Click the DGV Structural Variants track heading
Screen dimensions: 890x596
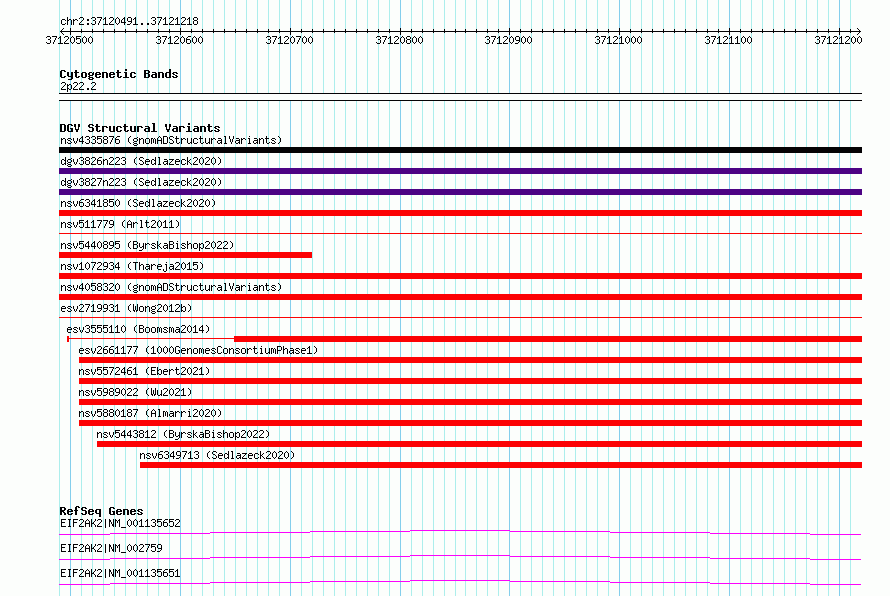(x=140, y=128)
